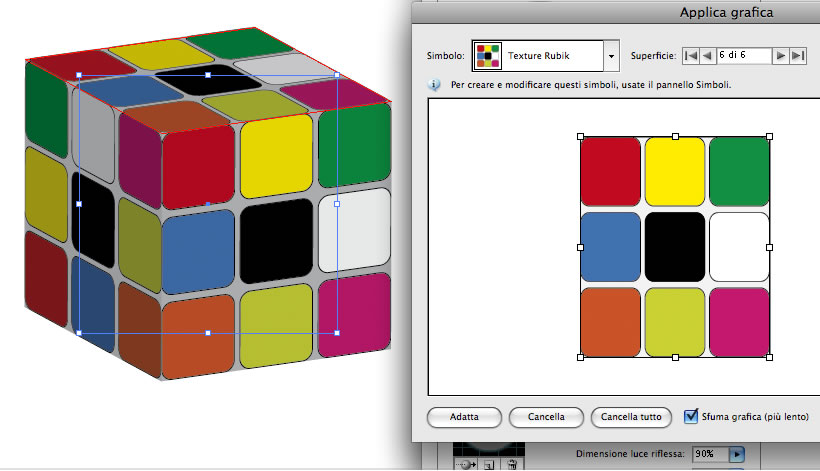Click the bottom-right handle of the preview symbol
The image size is (820, 471).
tap(769, 358)
